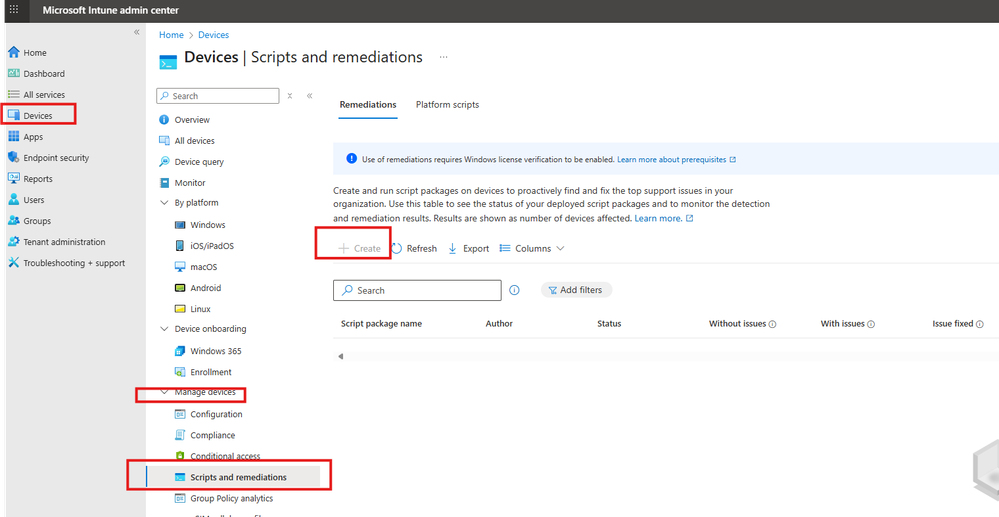The image size is (999, 517).
Task: Click the horizontal scrollbar left arrow
Action: pos(340,356)
